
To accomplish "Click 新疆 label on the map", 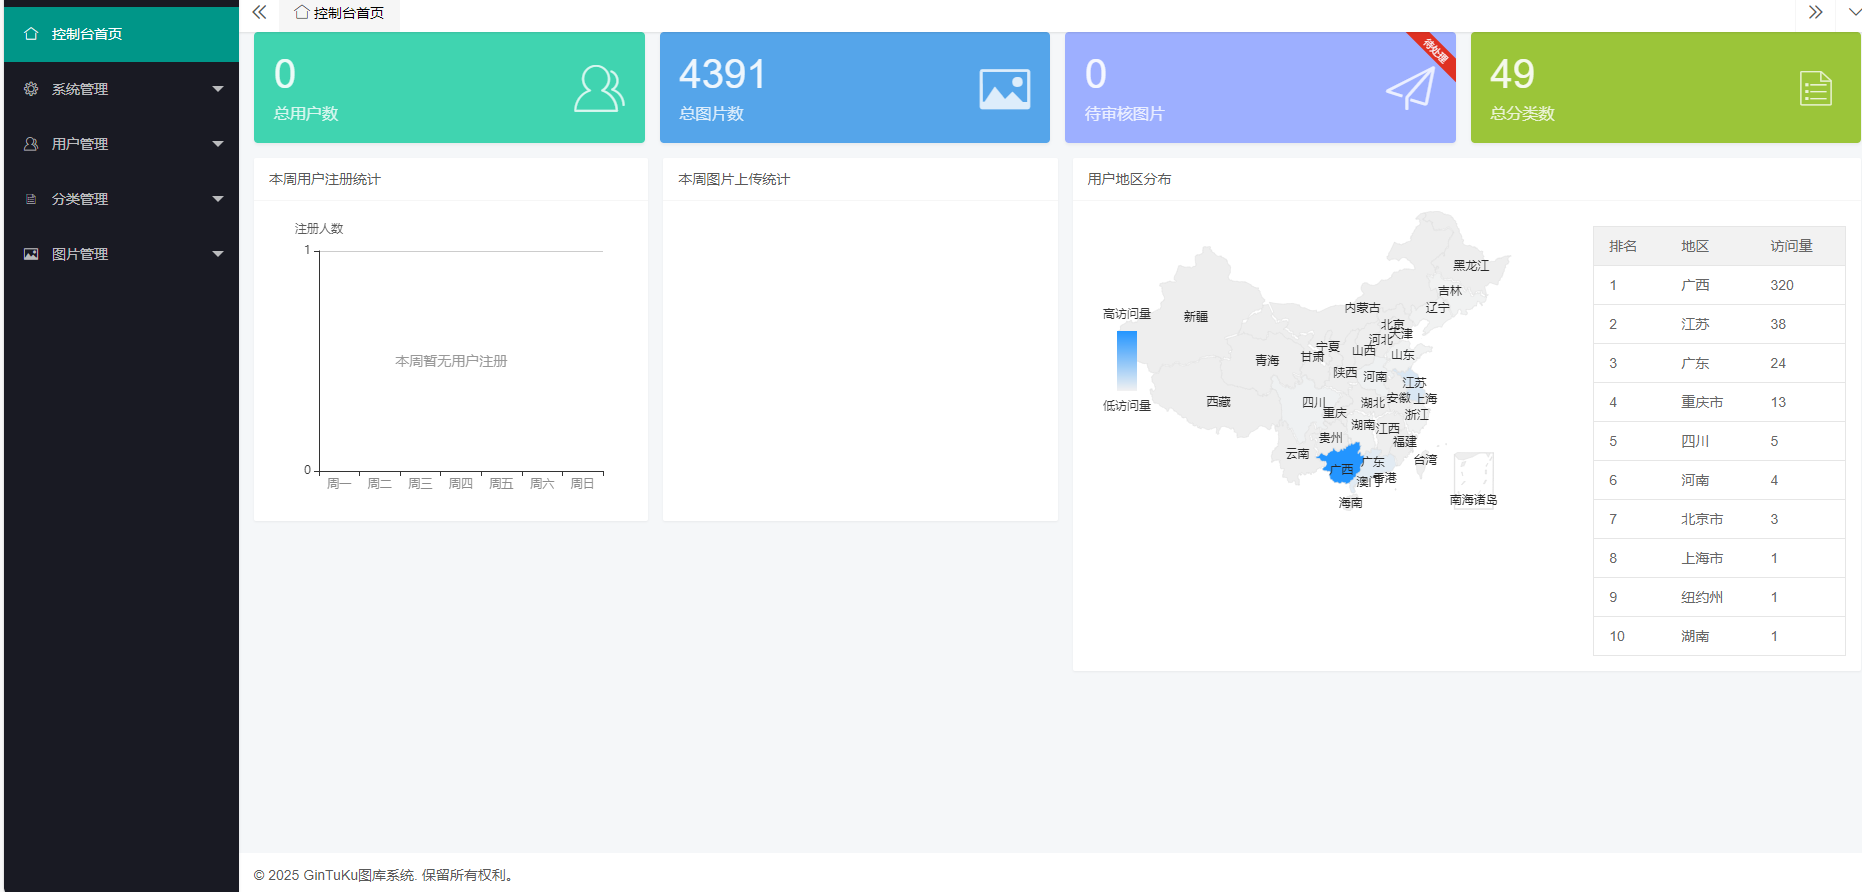I will point(1196,316).
